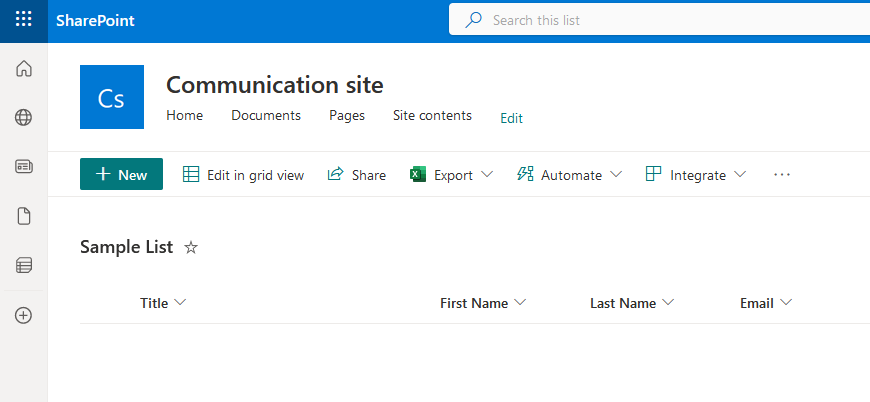This screenshot has height=402, width=870.
Task: Click the Home icon in left rail
Action: tap(24, 69)
